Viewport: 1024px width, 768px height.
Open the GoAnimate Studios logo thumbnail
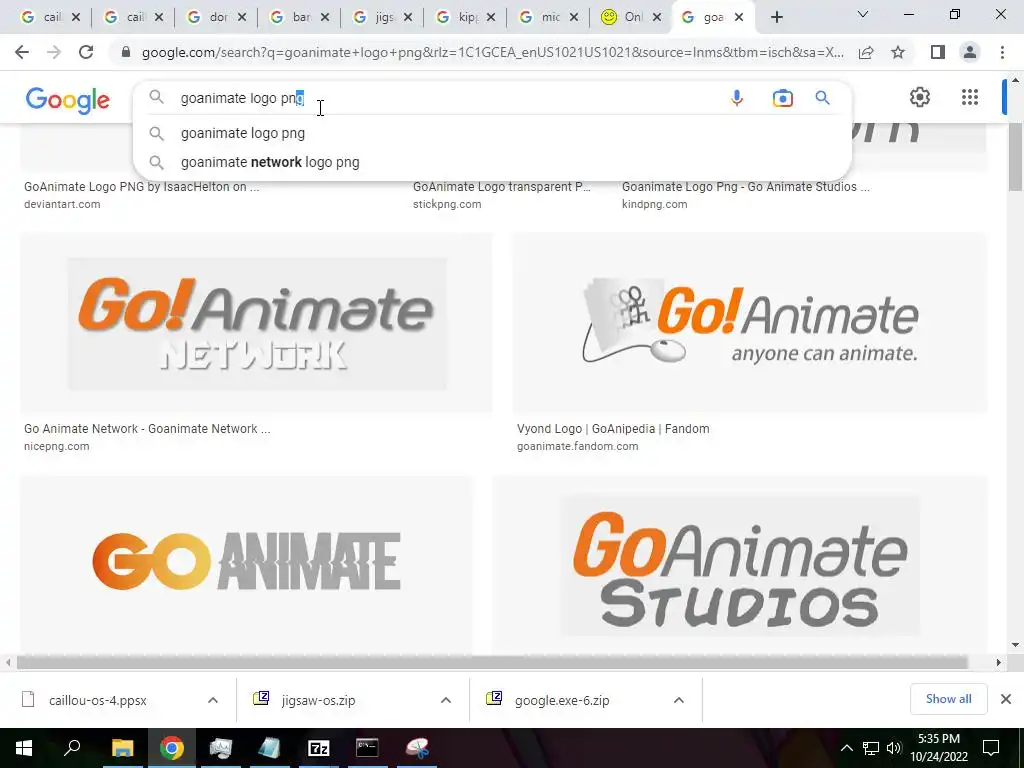740,564
